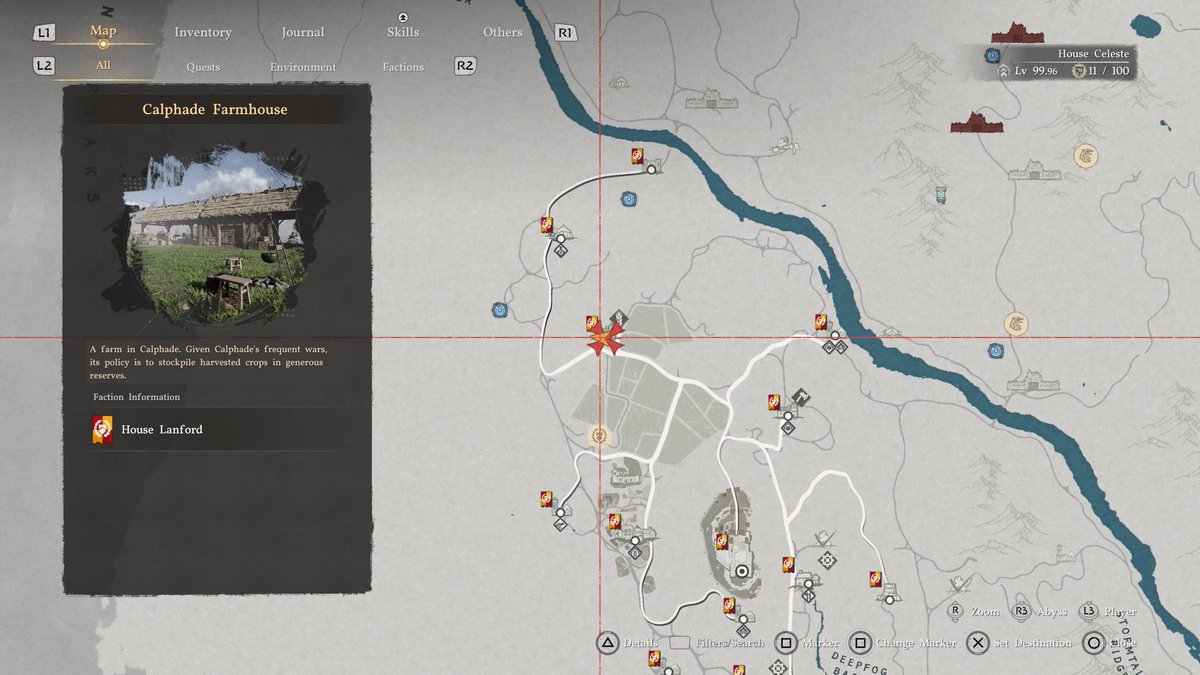Filter map by Quests

pos(203,67)
